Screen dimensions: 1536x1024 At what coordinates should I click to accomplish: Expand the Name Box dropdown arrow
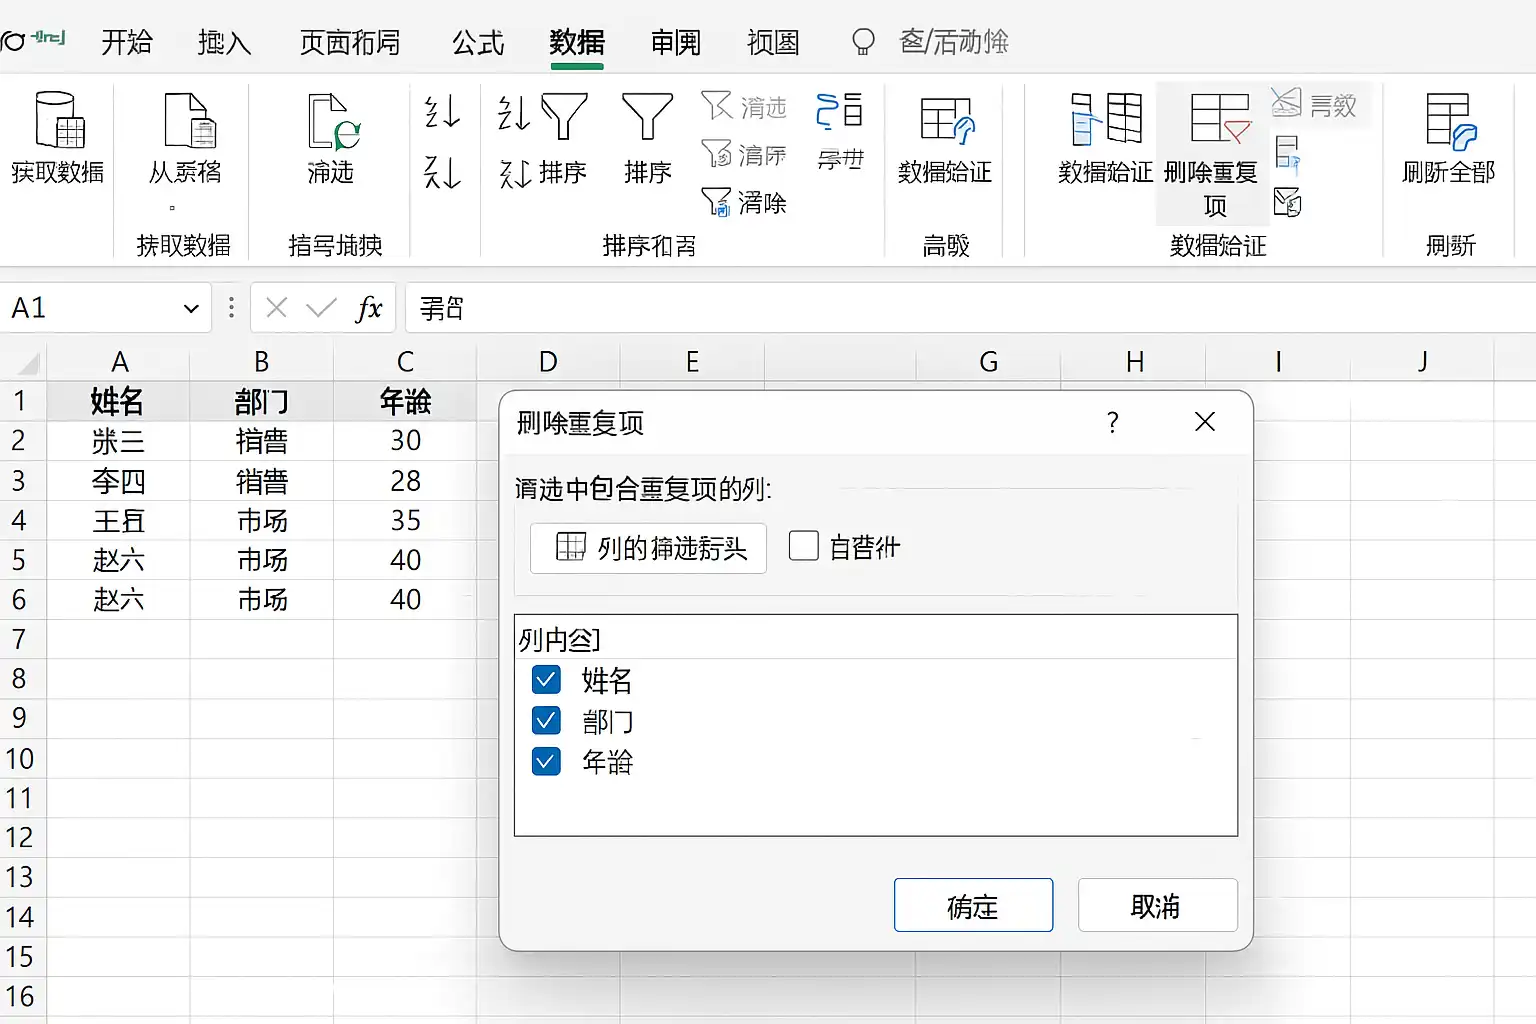[x=191, y=309]
